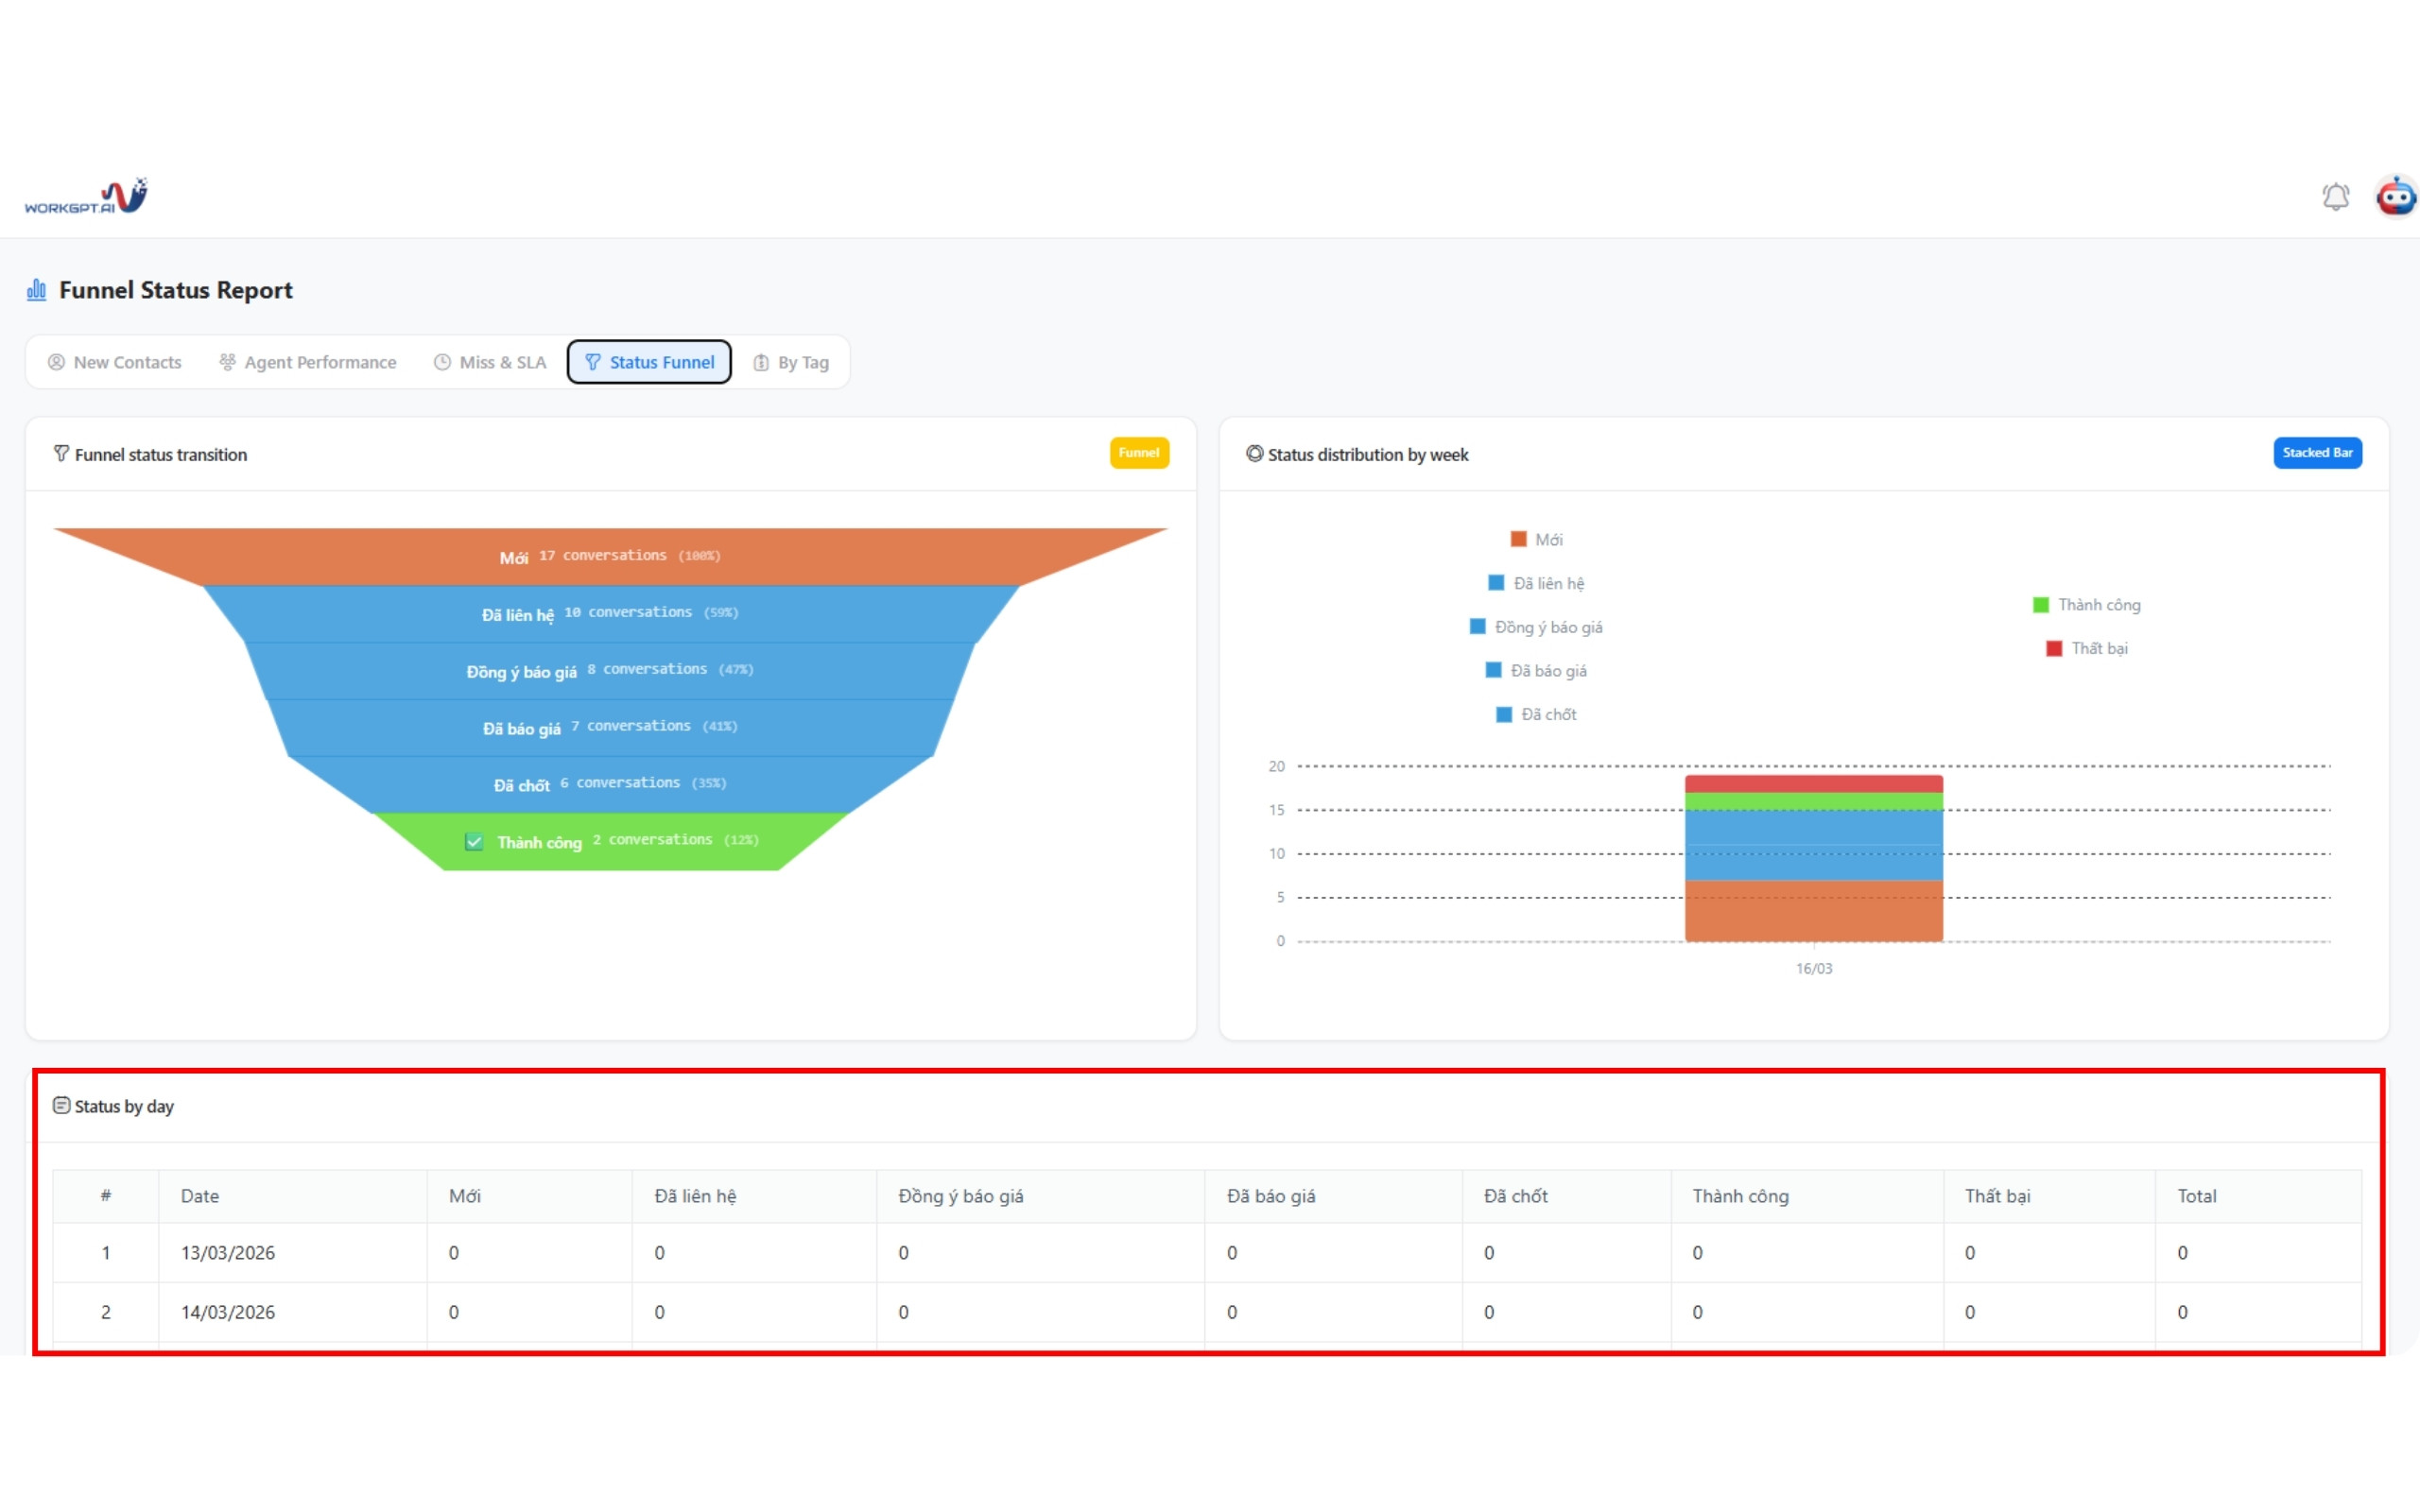This screenshot has height=1512, width=2420.
Task: Select the Miss & SLA tab
Action: [x=490, y=362]
